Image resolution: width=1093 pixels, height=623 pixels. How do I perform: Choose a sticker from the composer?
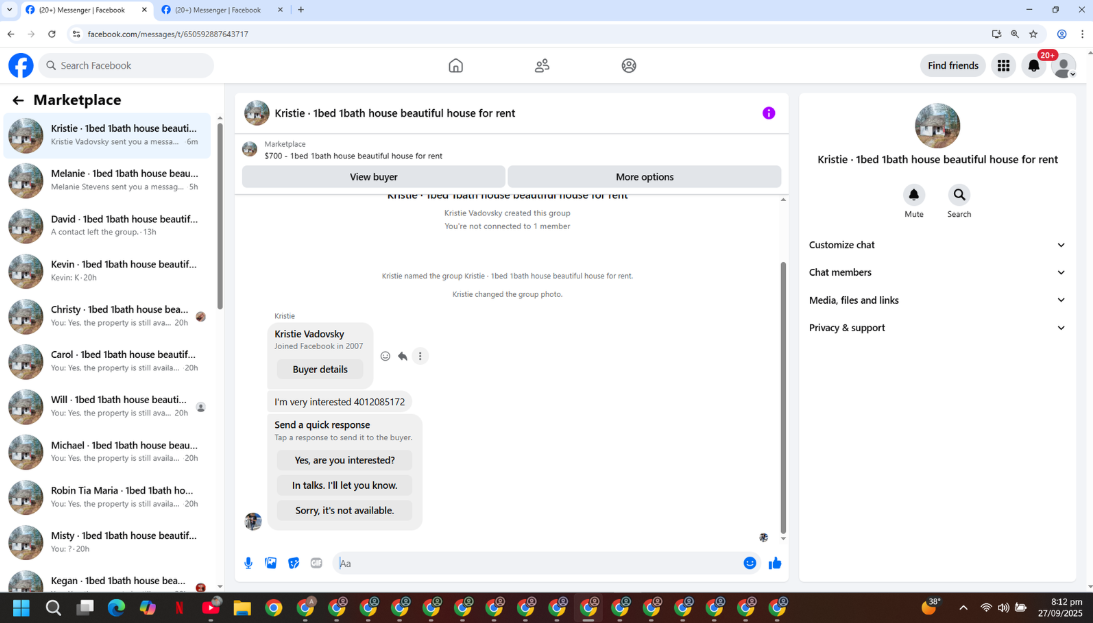[293, 563]
